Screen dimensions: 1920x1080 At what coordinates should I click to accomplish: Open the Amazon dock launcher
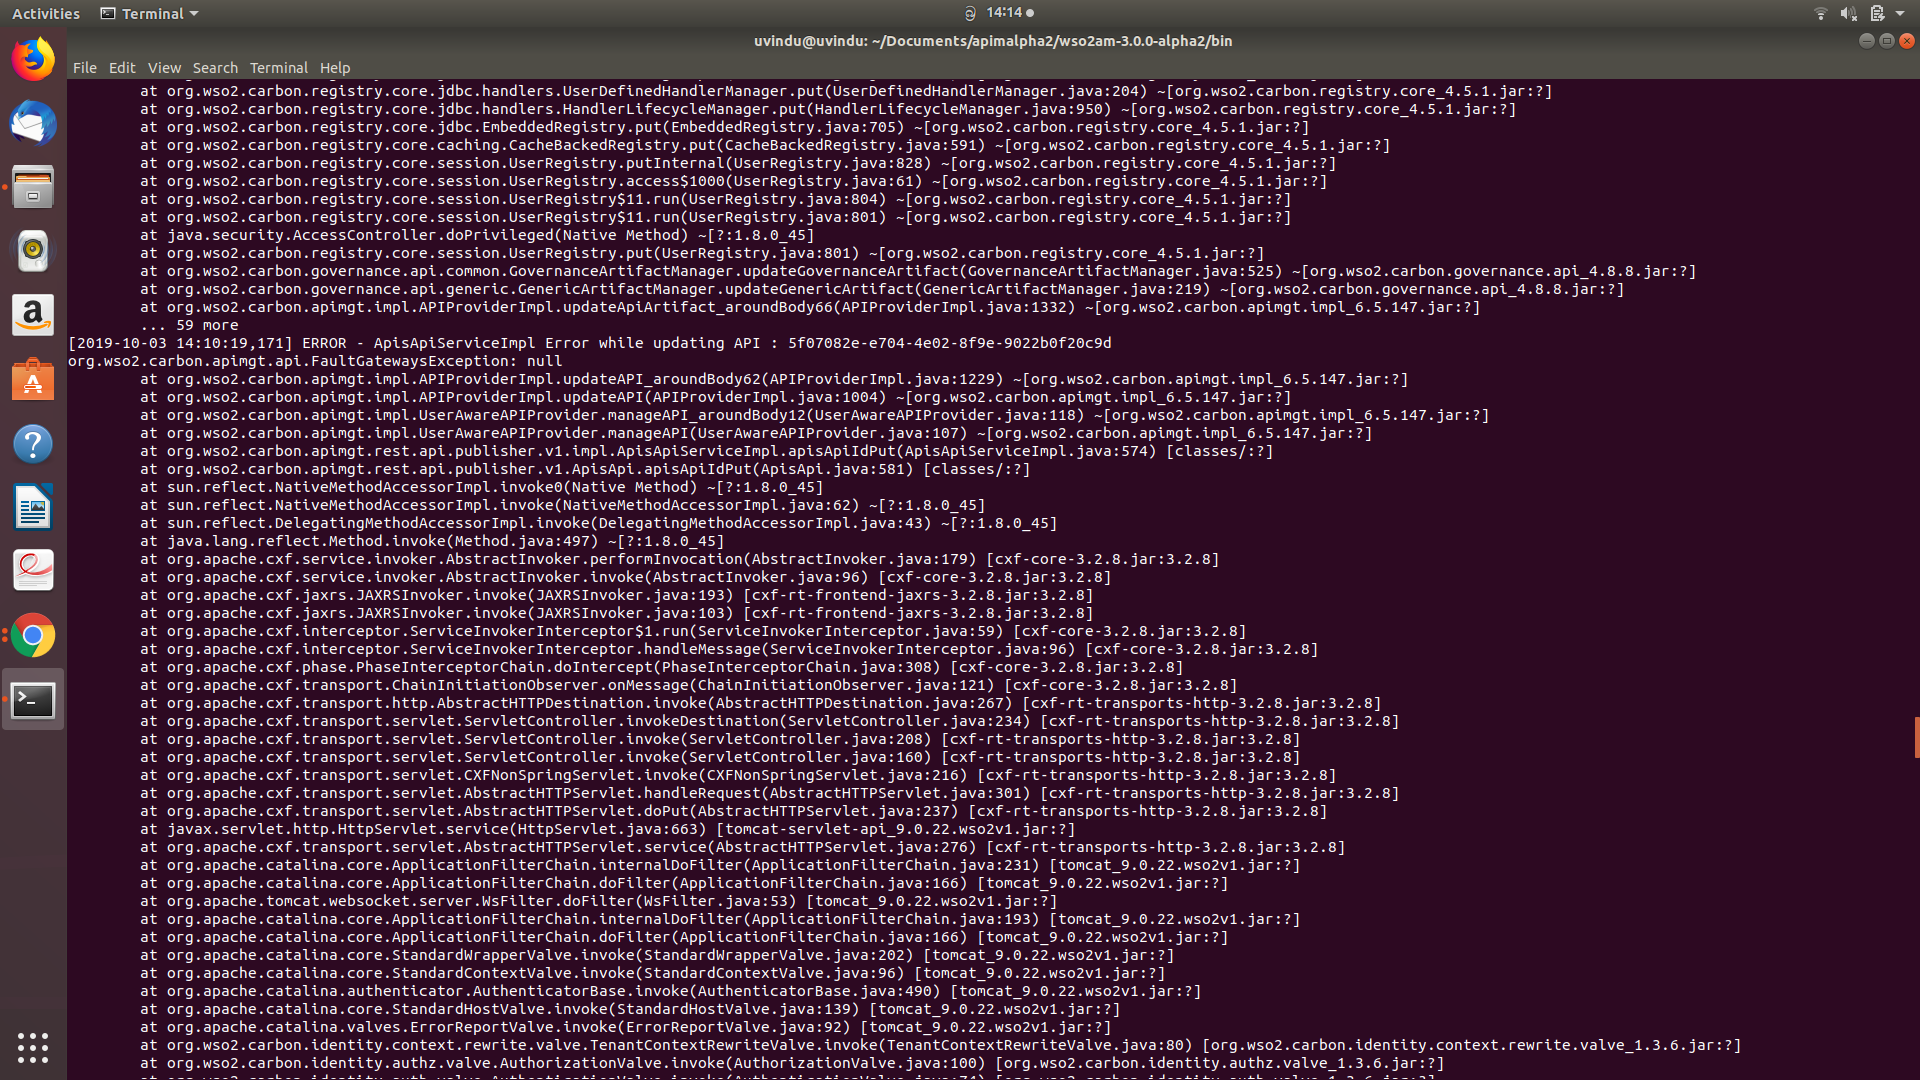pos(33,315)
